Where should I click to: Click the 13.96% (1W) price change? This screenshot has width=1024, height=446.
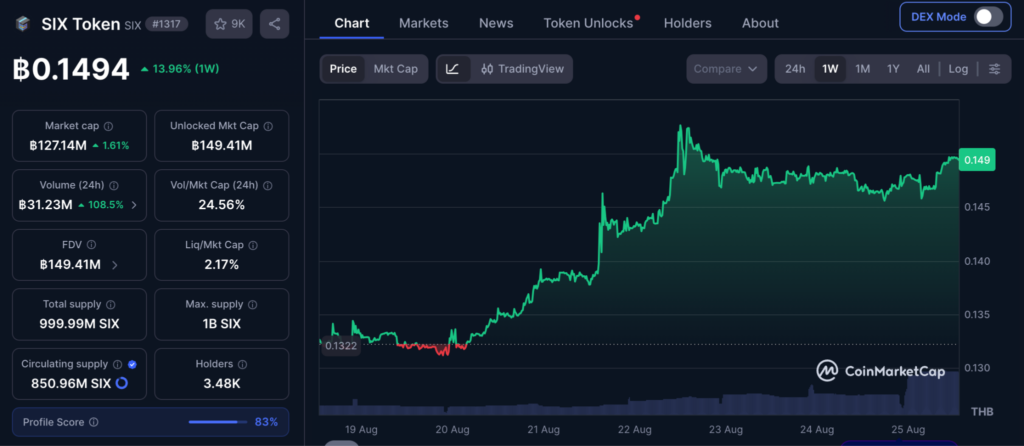pos(180,69)
